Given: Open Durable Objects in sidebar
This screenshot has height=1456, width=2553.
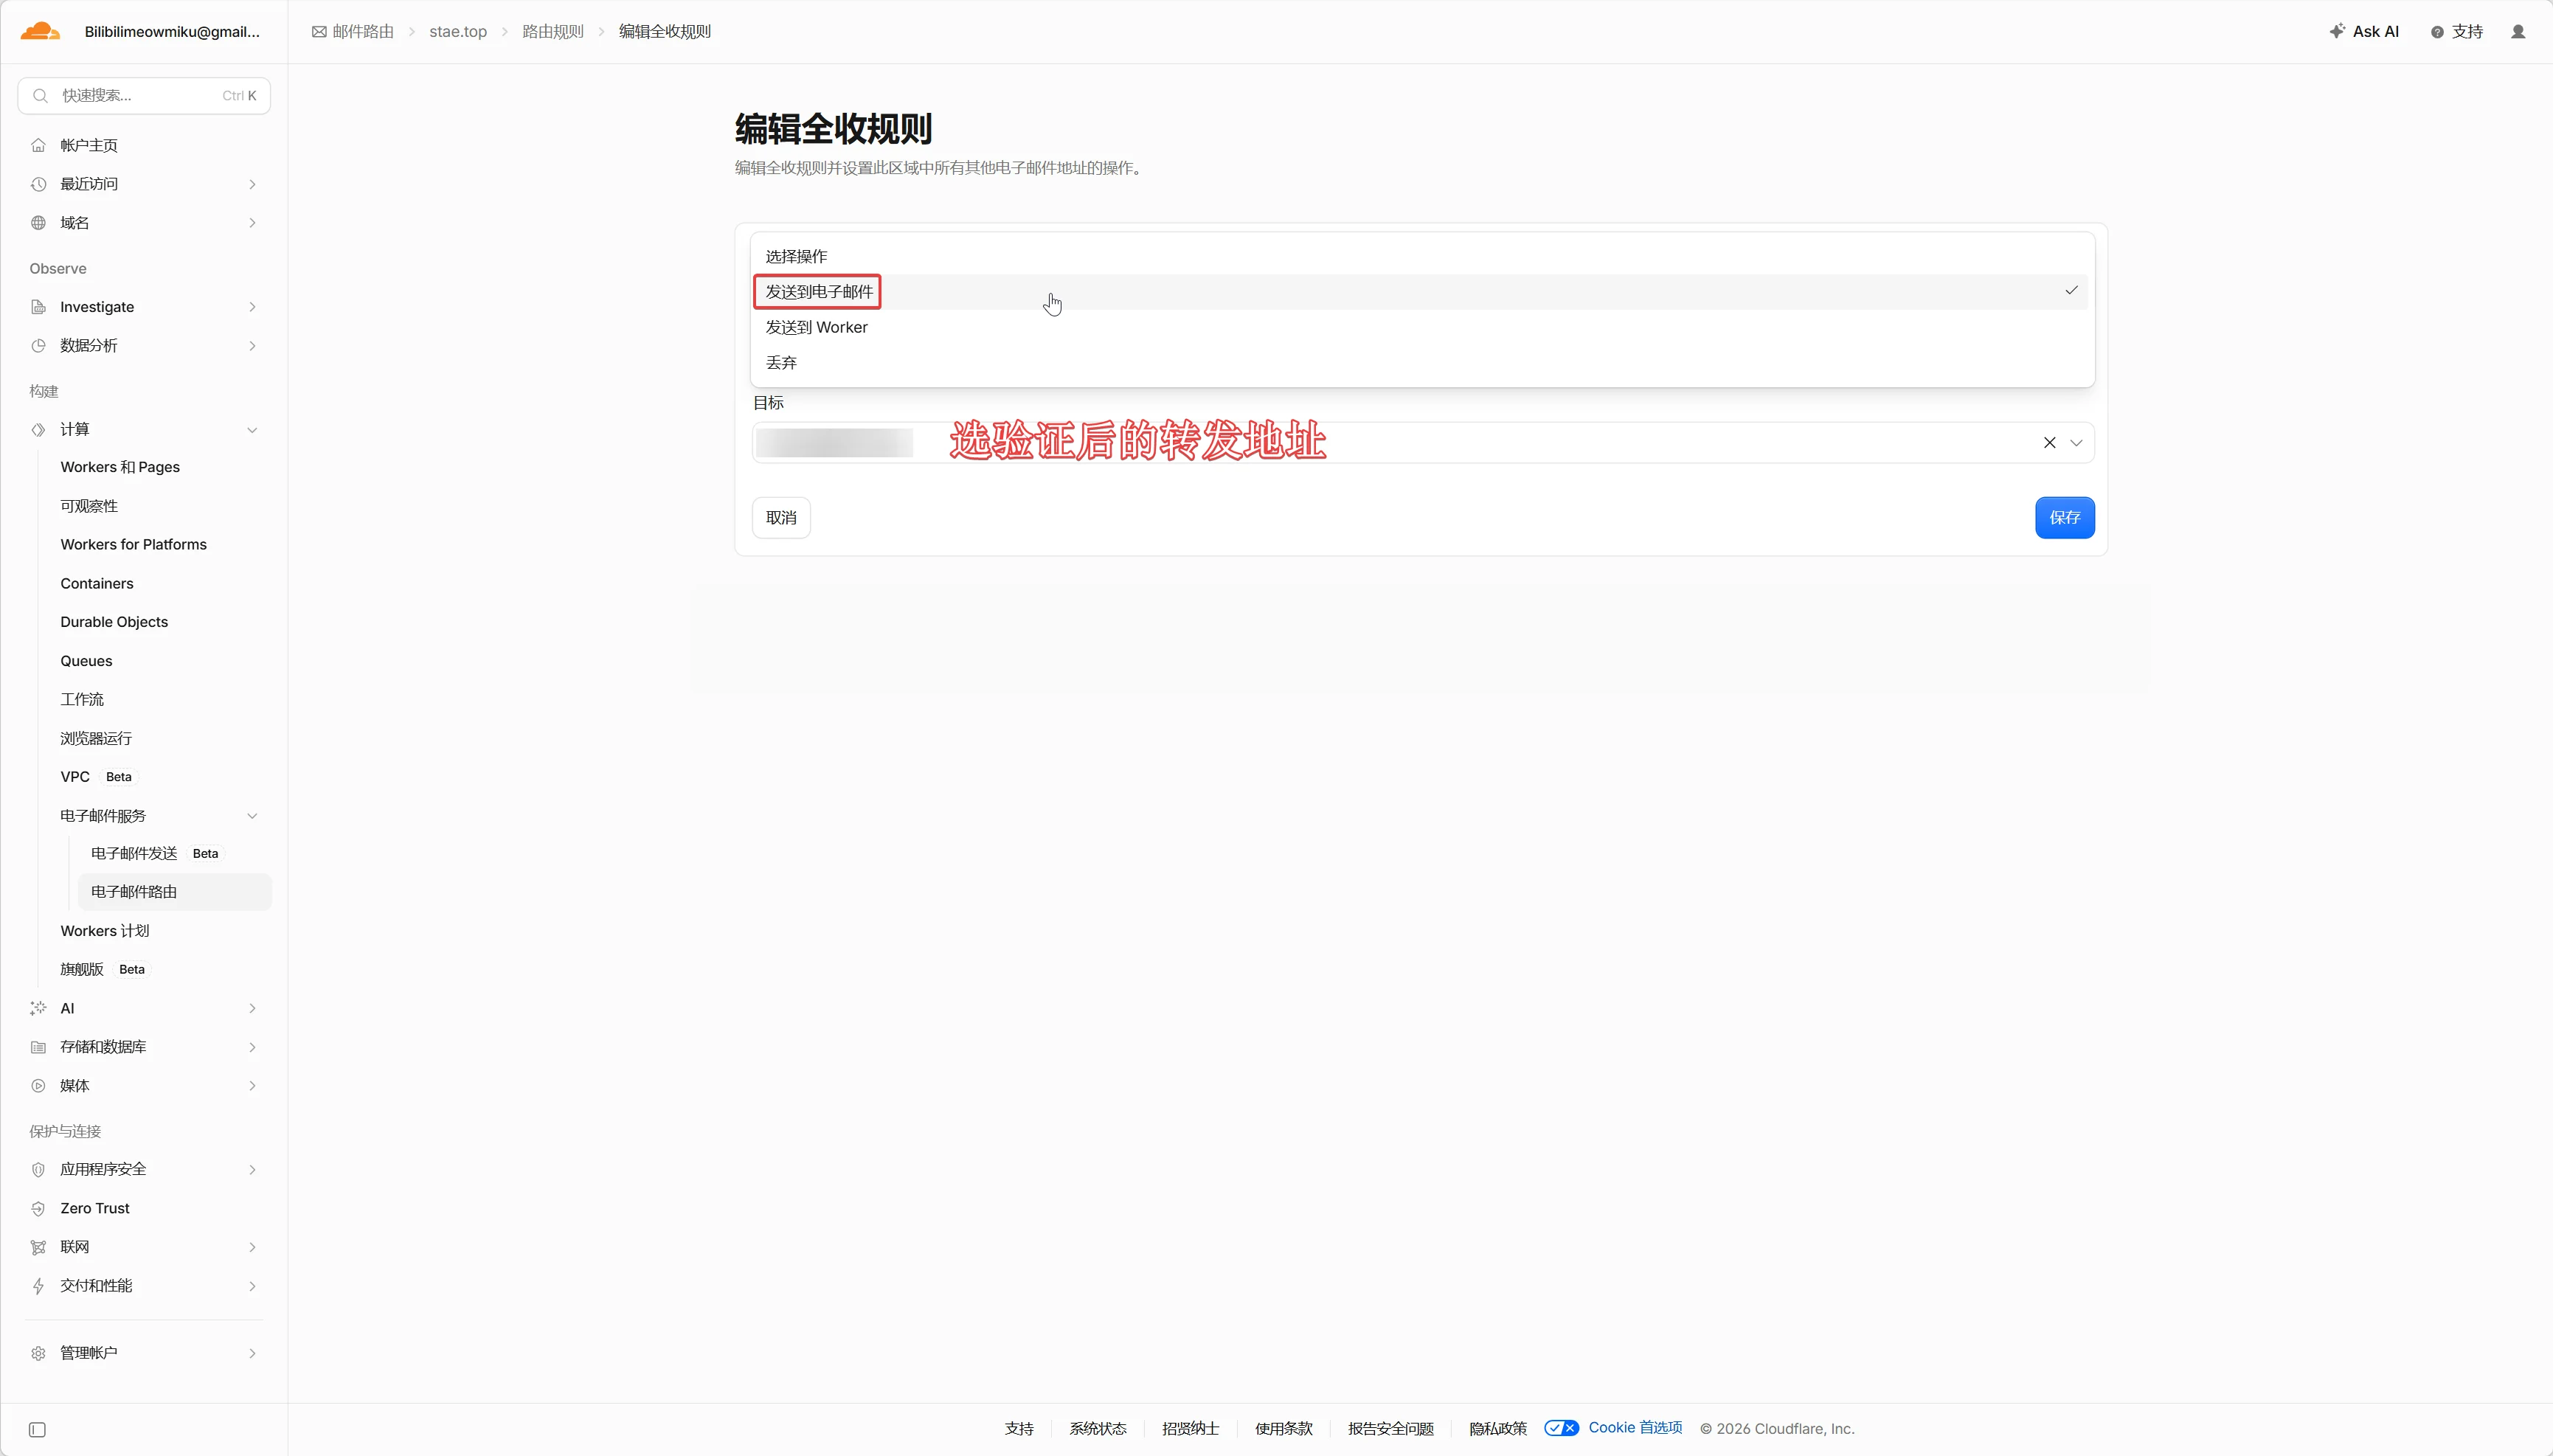Looking at the screenshot, I should pyautogui.click(x=114, y=622).
